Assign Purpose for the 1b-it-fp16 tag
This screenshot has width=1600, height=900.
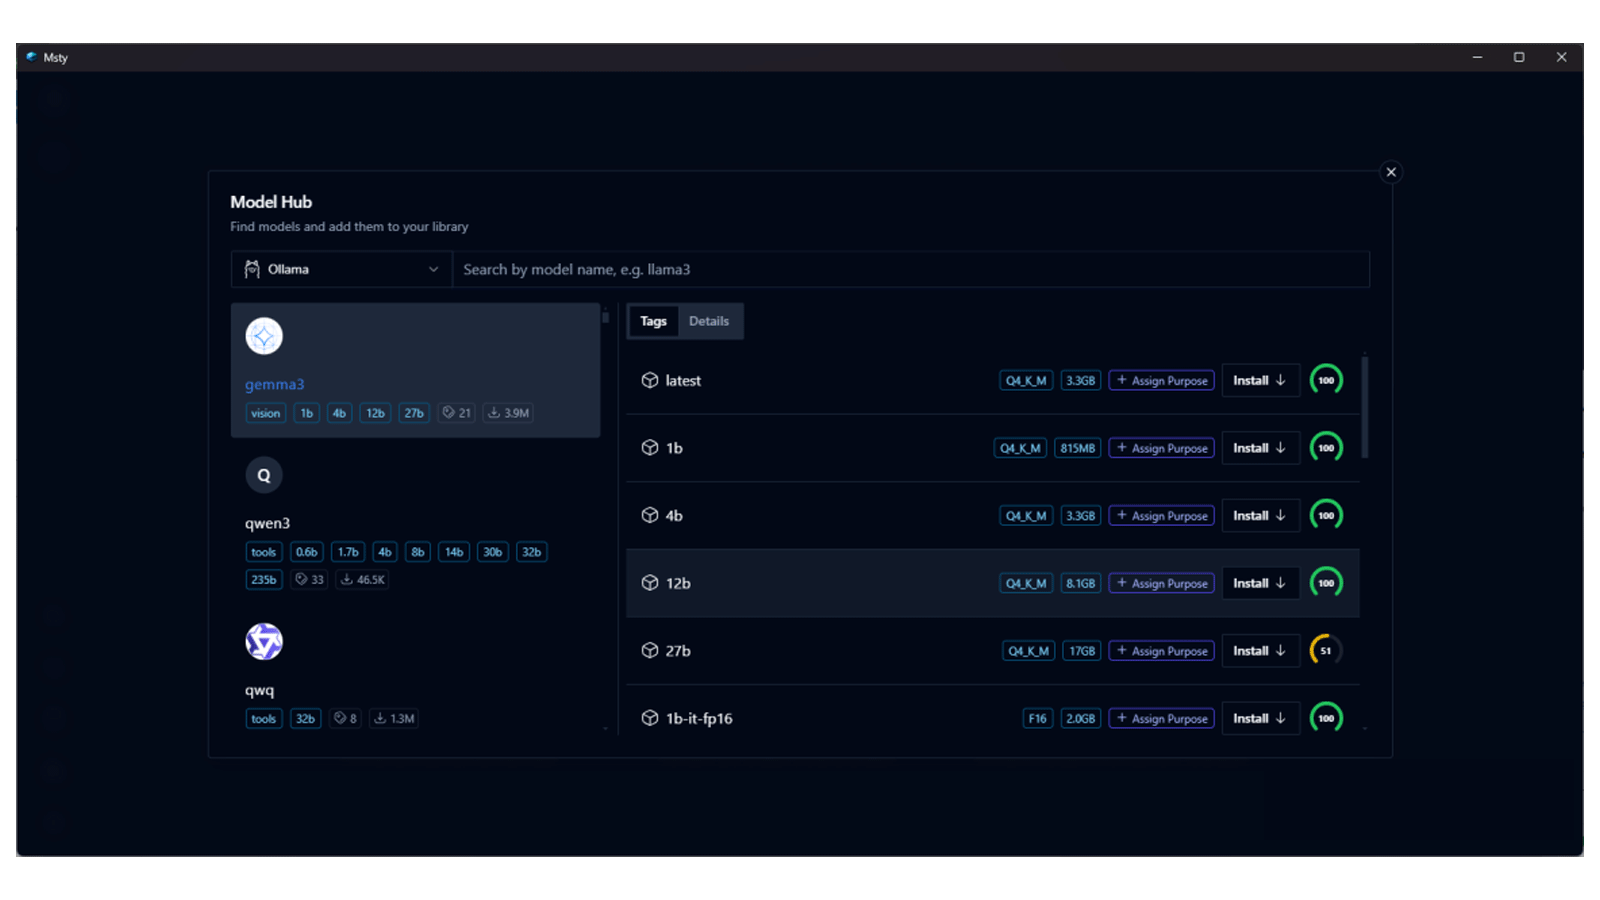(x=1161, y=718)
